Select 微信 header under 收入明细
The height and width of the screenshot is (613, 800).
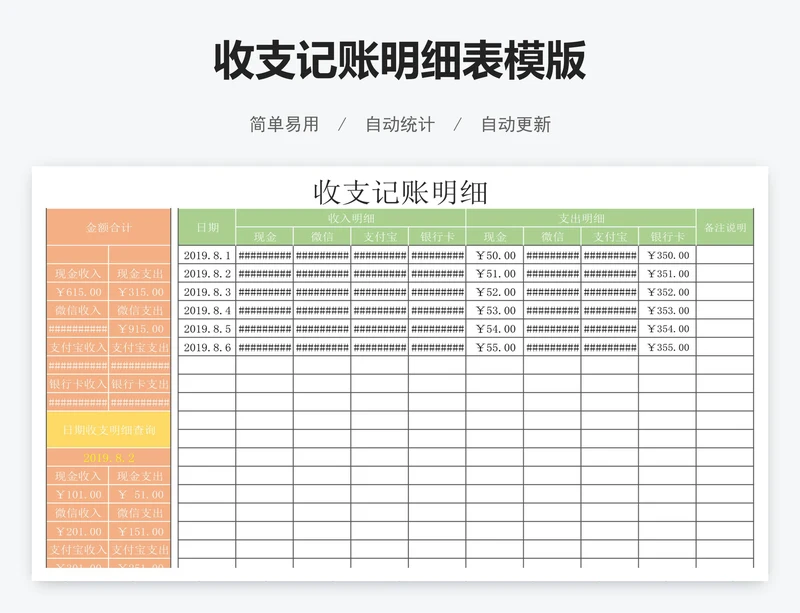pyautogui.click(x=322, y=236)
